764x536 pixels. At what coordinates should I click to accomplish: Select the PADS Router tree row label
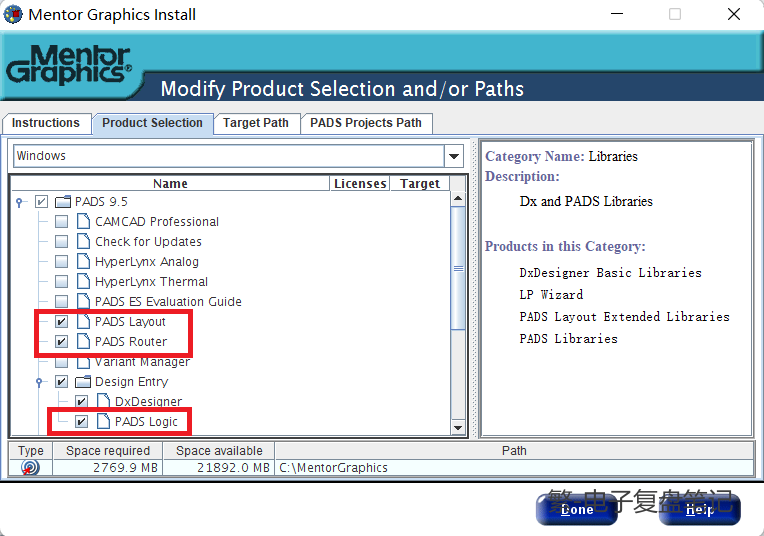[x=131, y=342]
